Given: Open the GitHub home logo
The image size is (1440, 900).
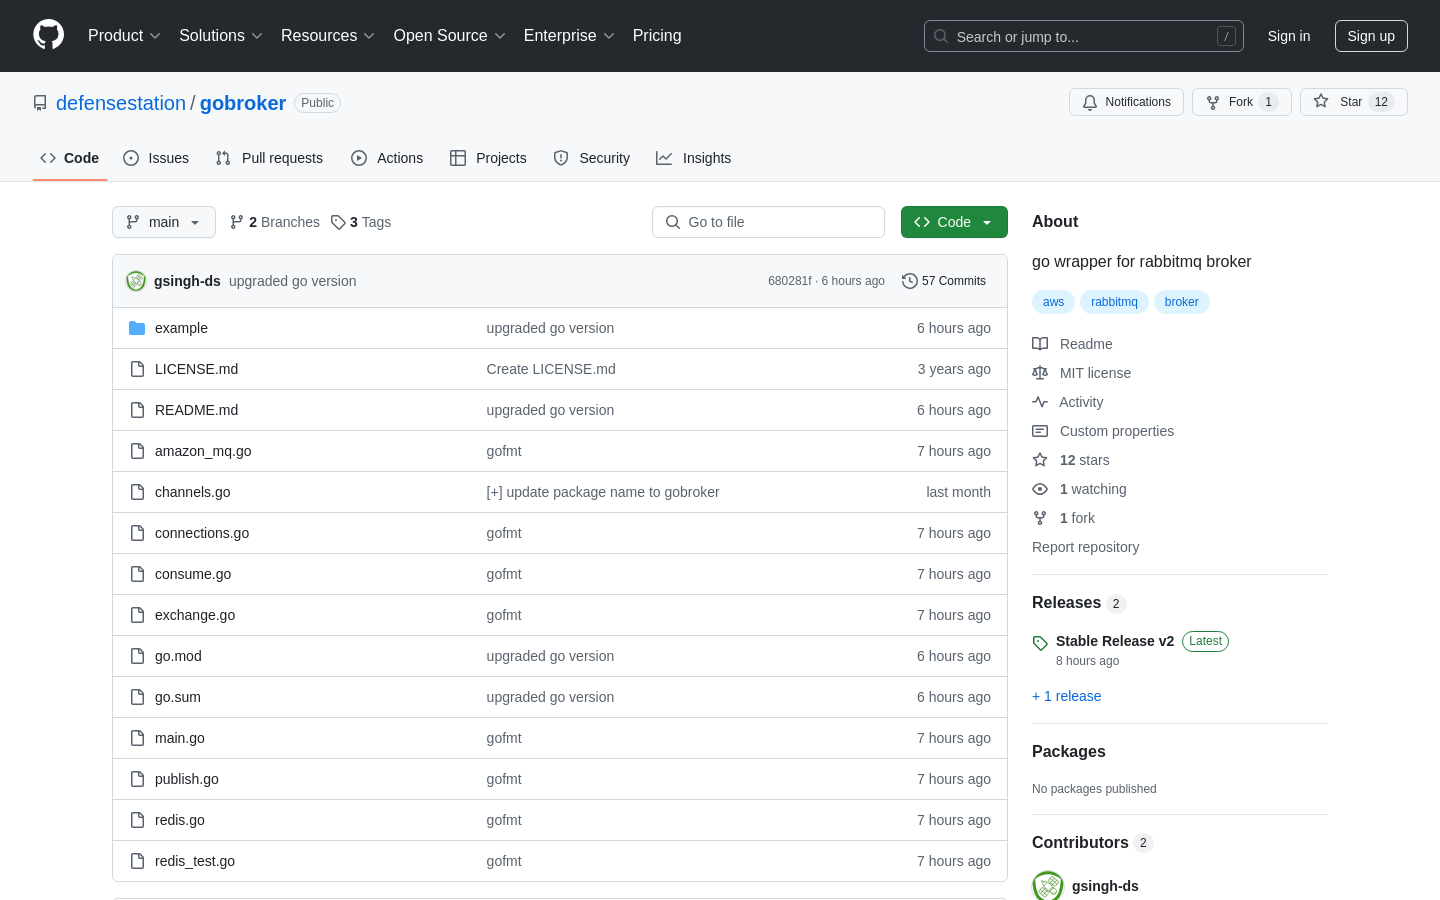Looking at the screenshot, I should coord(48,35).
